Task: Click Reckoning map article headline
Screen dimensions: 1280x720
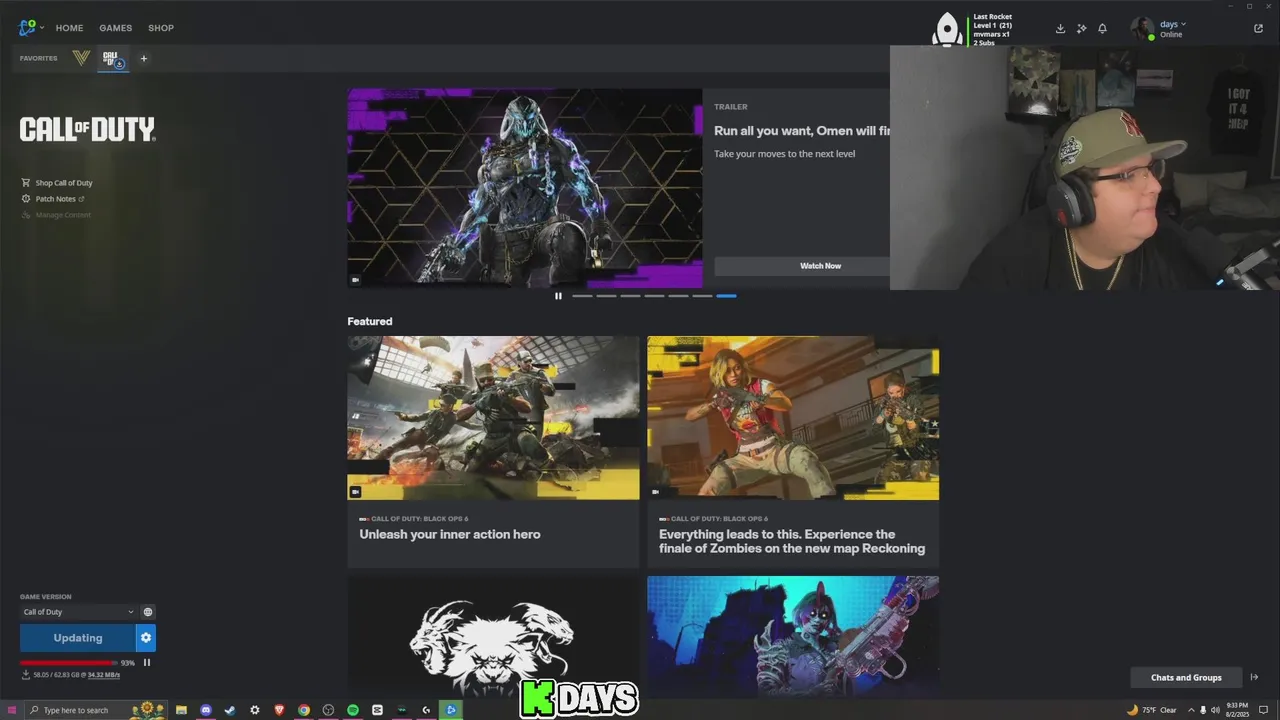Action: tap(792, 541)
